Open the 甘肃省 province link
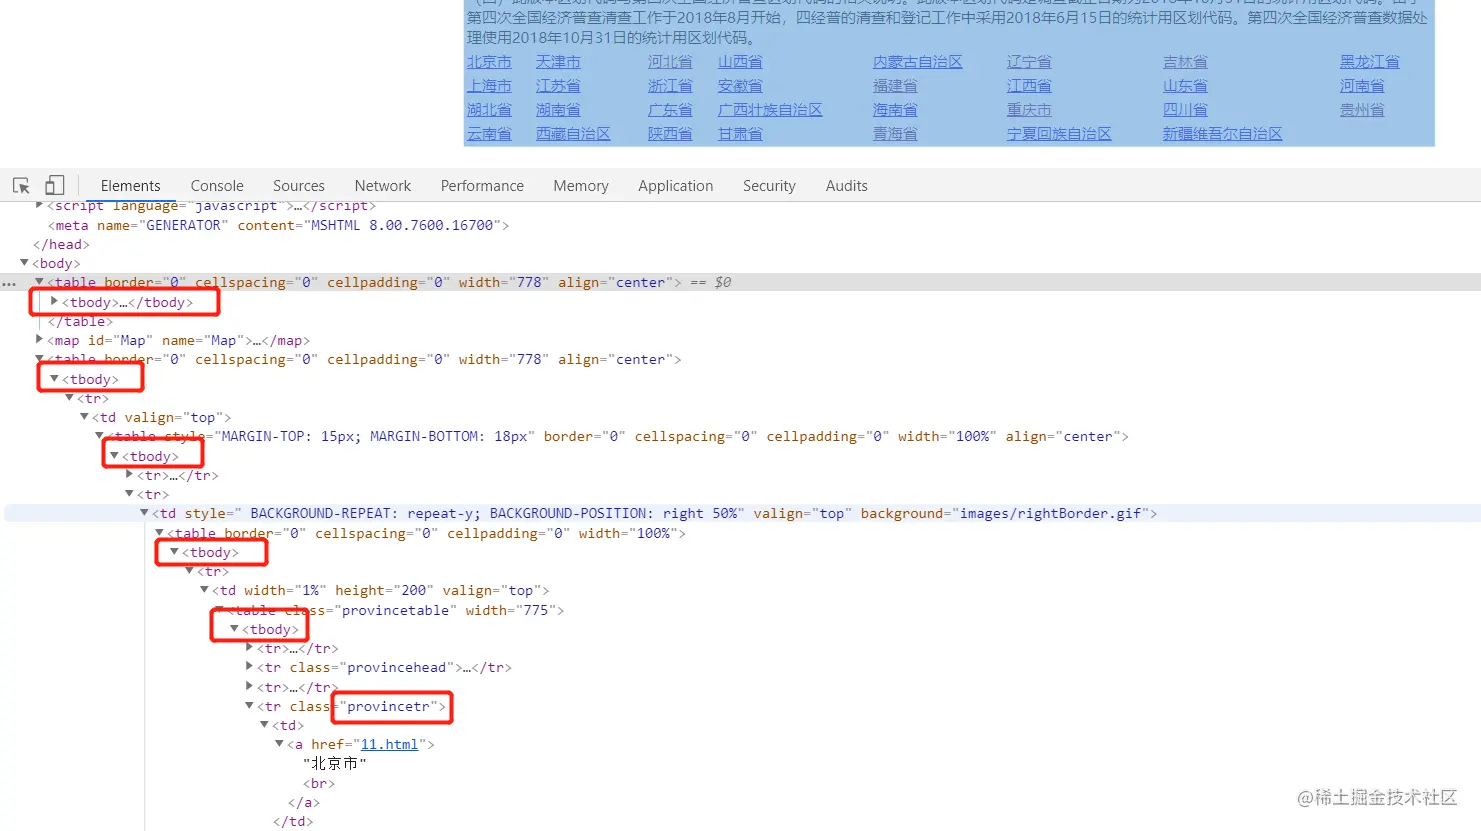The width and height of the screenshot is (1481, 831). click(x=740, y=134)
